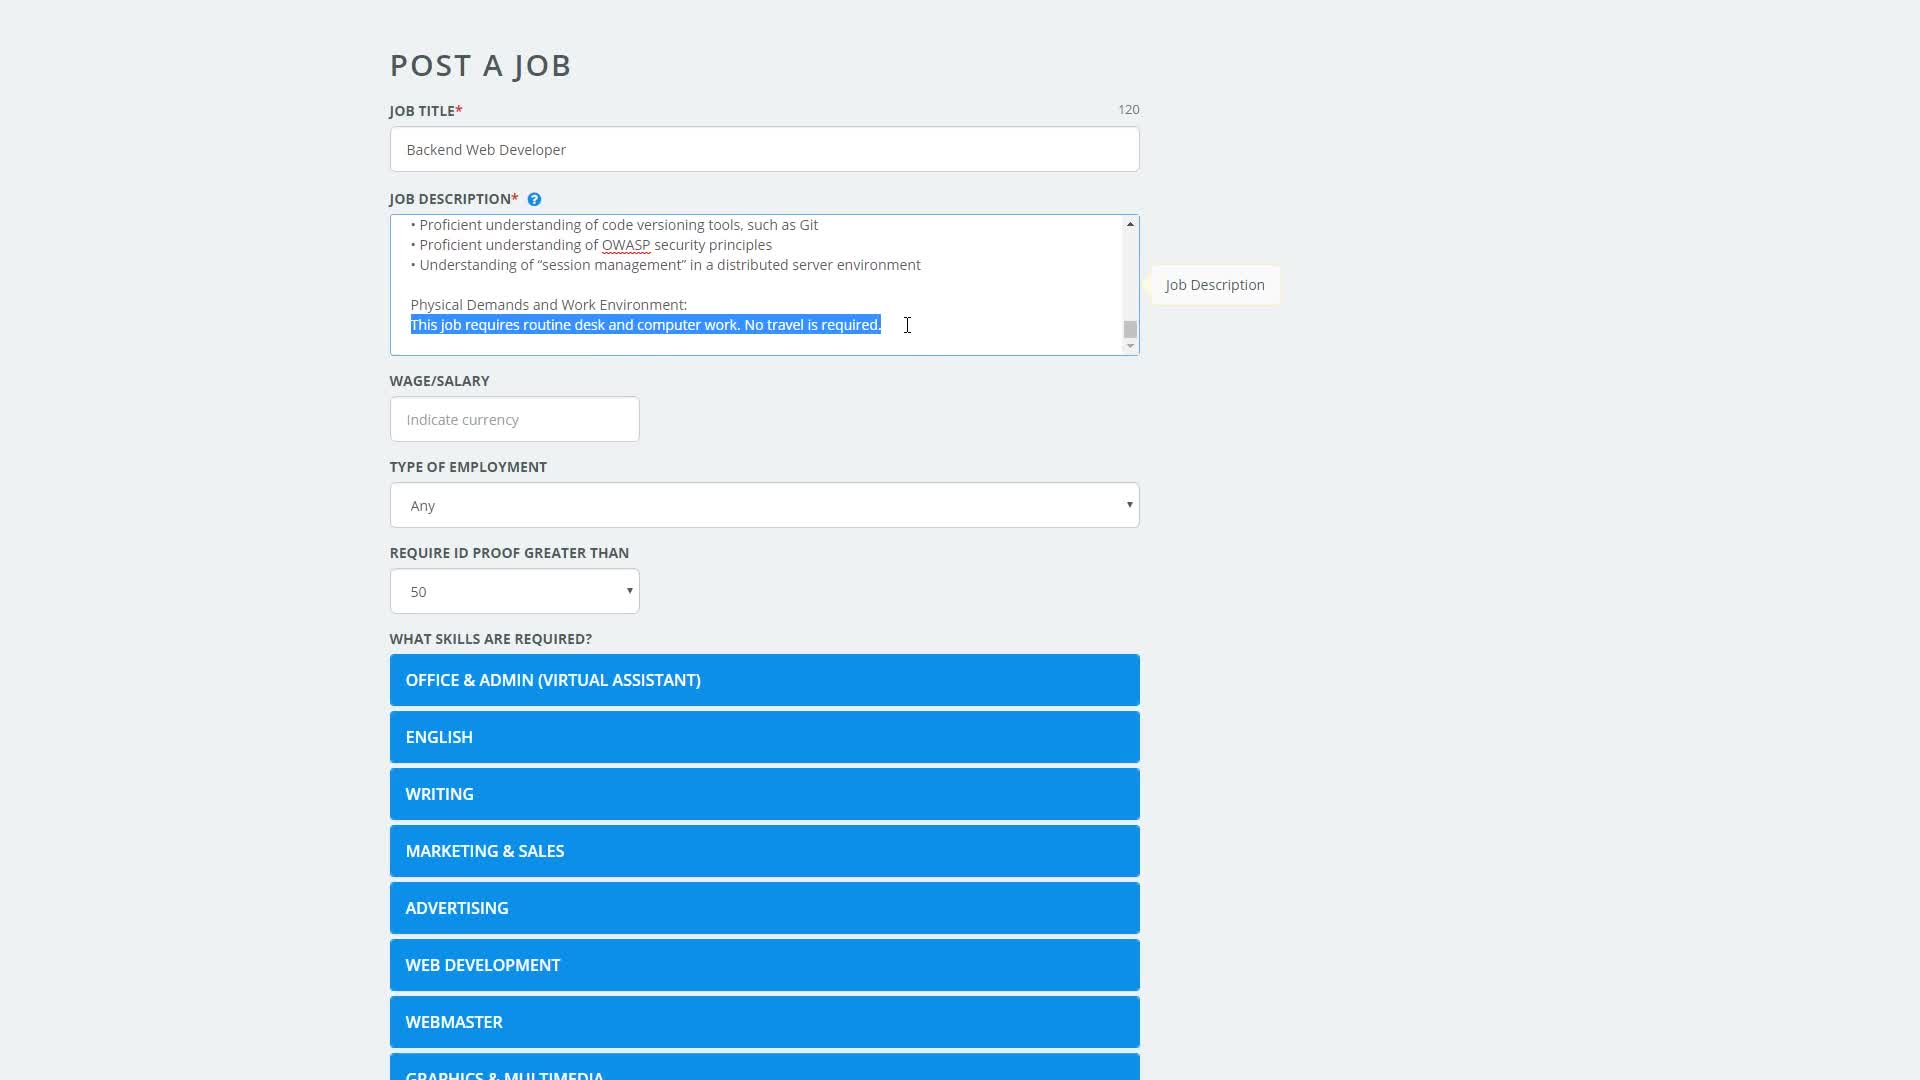This screenshot has height=1080, width=1920.
Task: Expand the Web Development skills section
Action: point(764,965)
